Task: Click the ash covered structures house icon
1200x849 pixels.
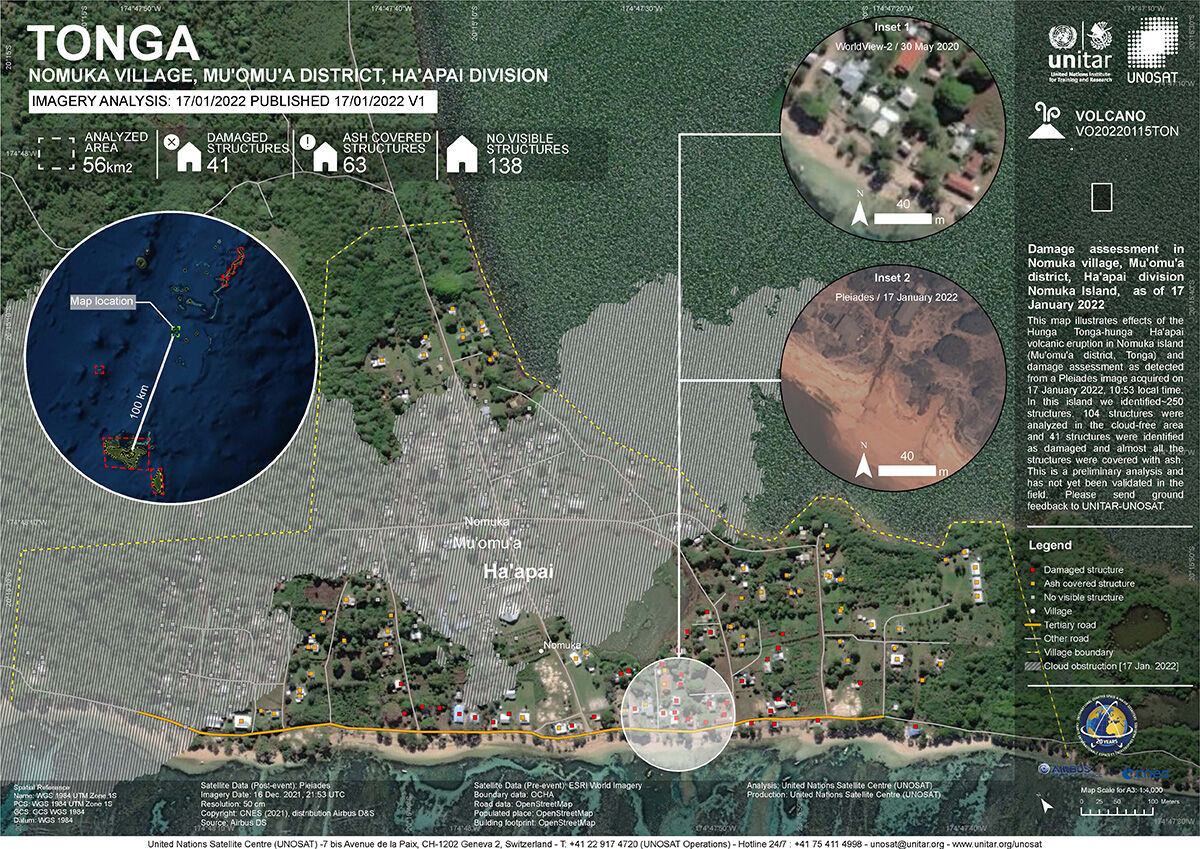Action: click(x=324, y=154)
